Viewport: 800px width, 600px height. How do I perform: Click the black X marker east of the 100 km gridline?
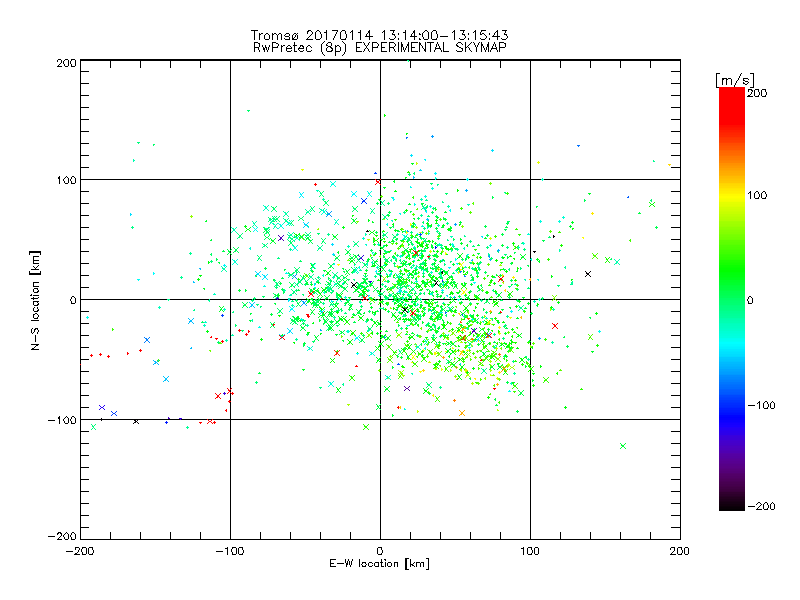click(588, 274)
